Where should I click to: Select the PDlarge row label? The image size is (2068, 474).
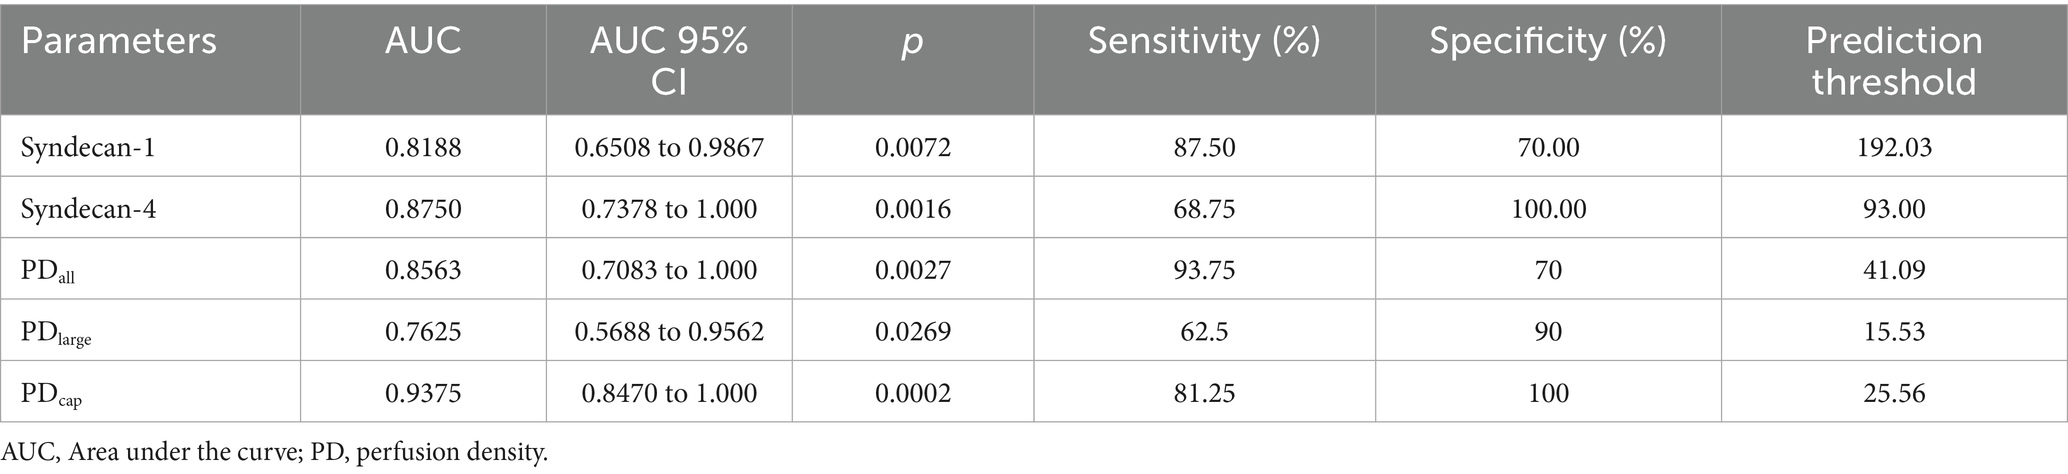pos(56,332)
